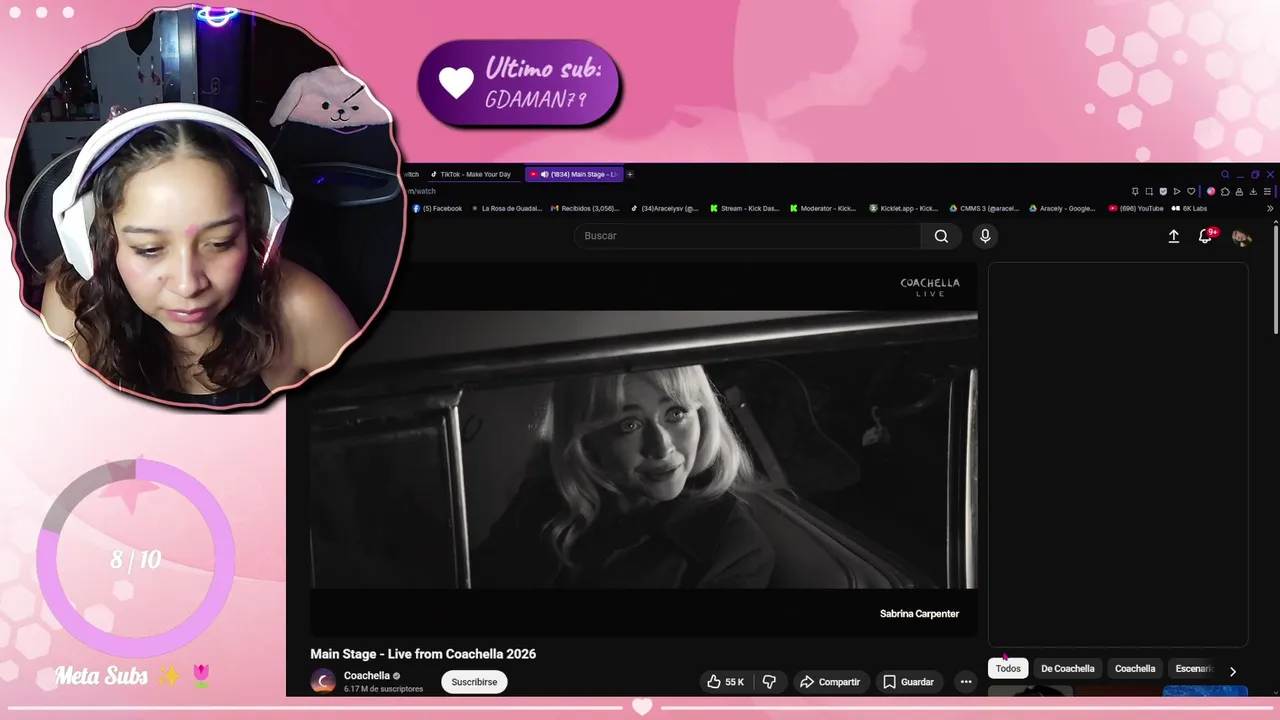This screenshot has height=720, width=1280.
Task: Open the browser profile account icon
Action: [1239, 191]
